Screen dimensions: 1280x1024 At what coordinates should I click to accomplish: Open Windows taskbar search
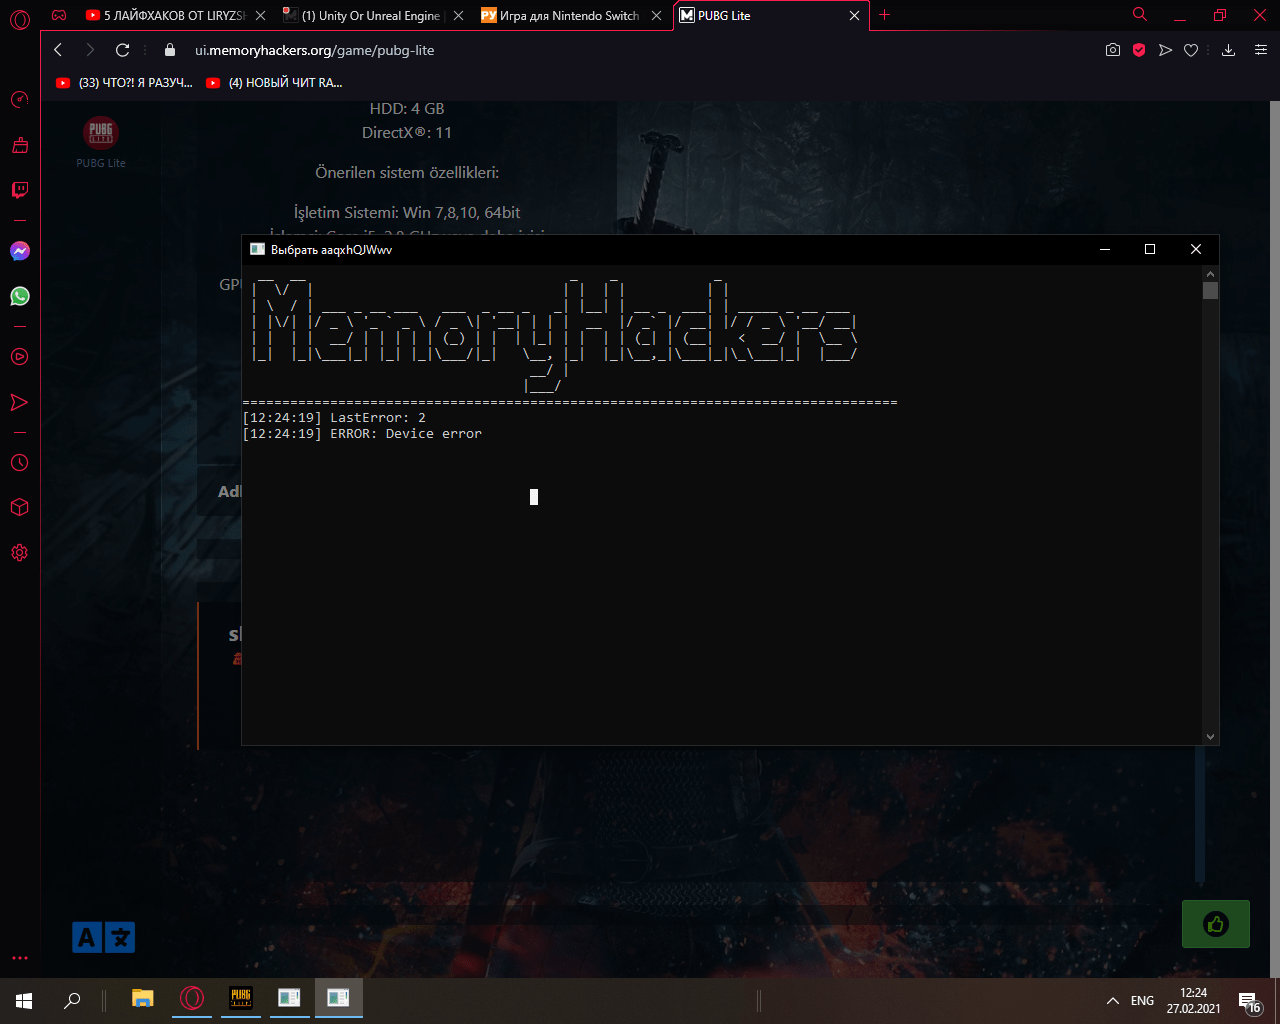(x=72, y=1000)
